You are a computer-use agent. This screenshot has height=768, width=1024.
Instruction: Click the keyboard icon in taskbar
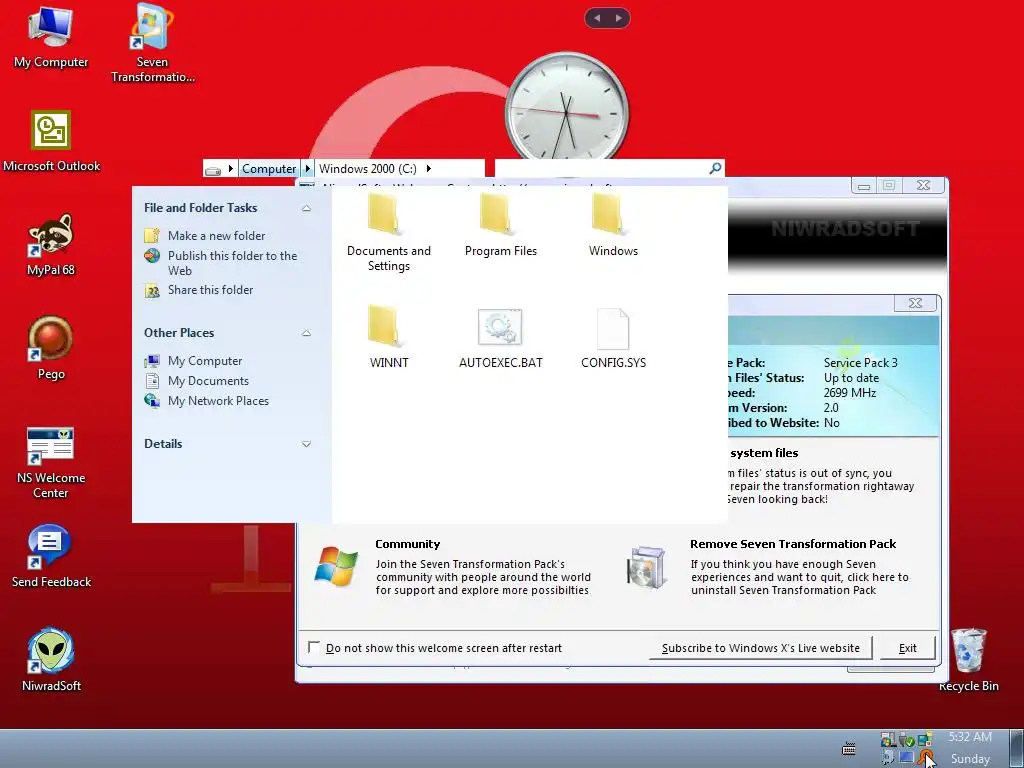point(849,749)
